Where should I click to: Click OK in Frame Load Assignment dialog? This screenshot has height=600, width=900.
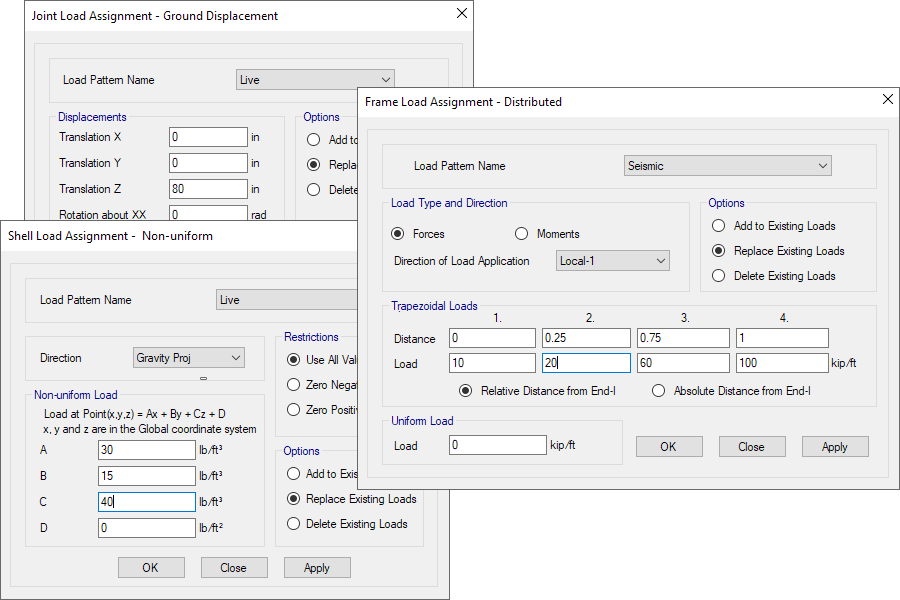click(668, 447)
